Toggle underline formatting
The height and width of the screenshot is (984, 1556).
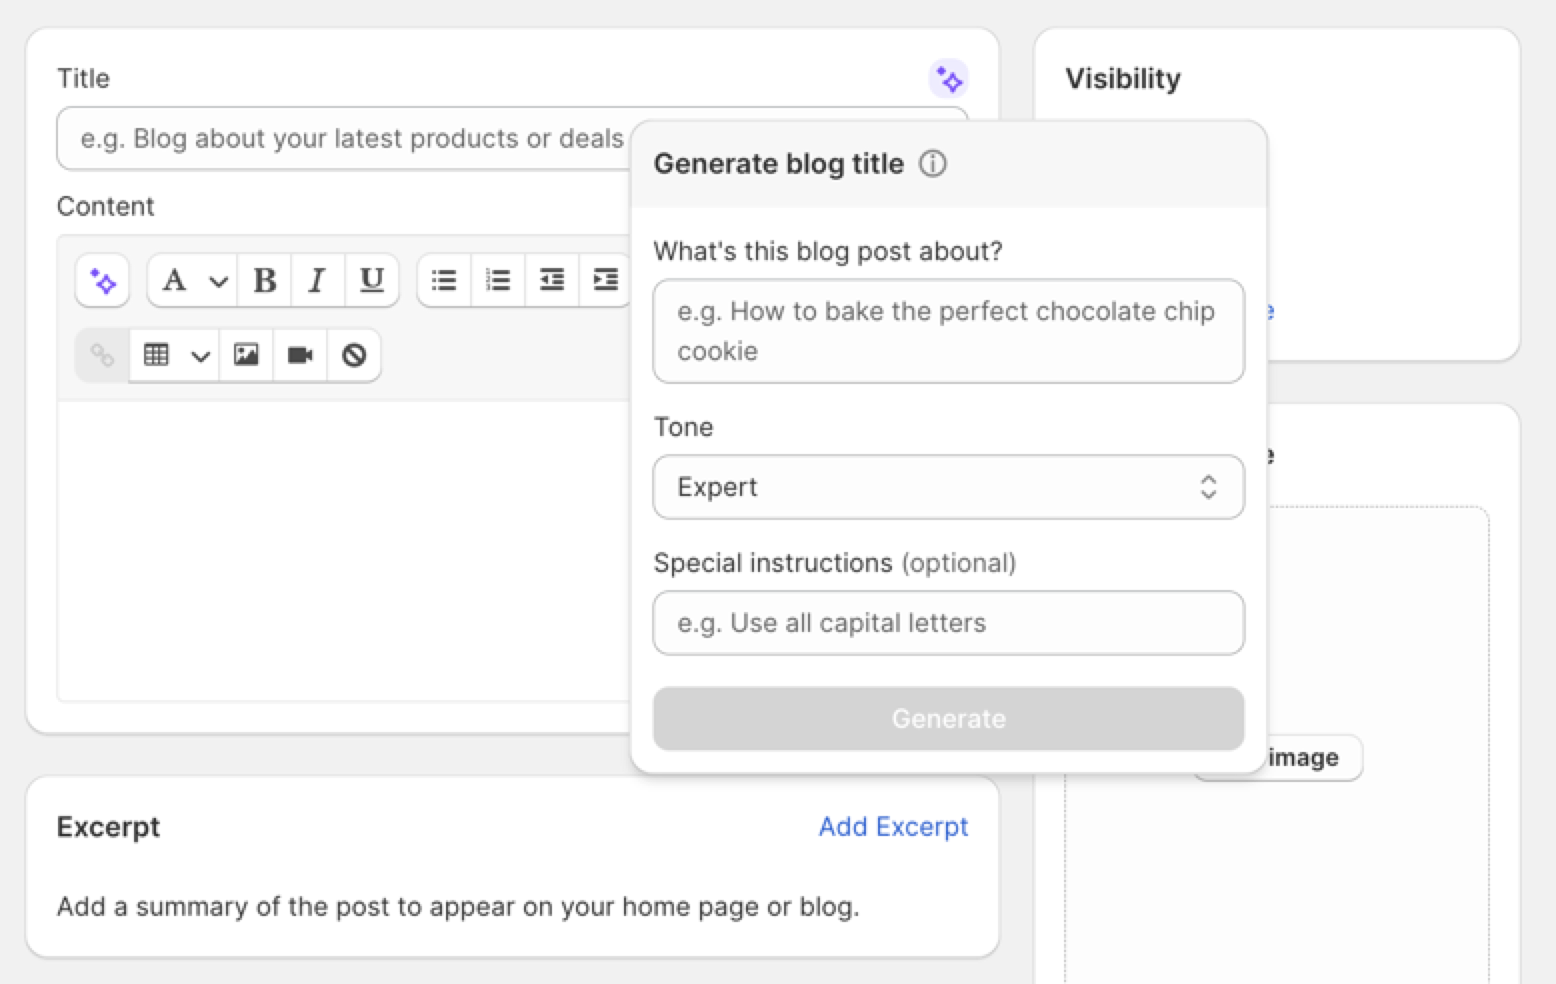[x=371, y=280]
